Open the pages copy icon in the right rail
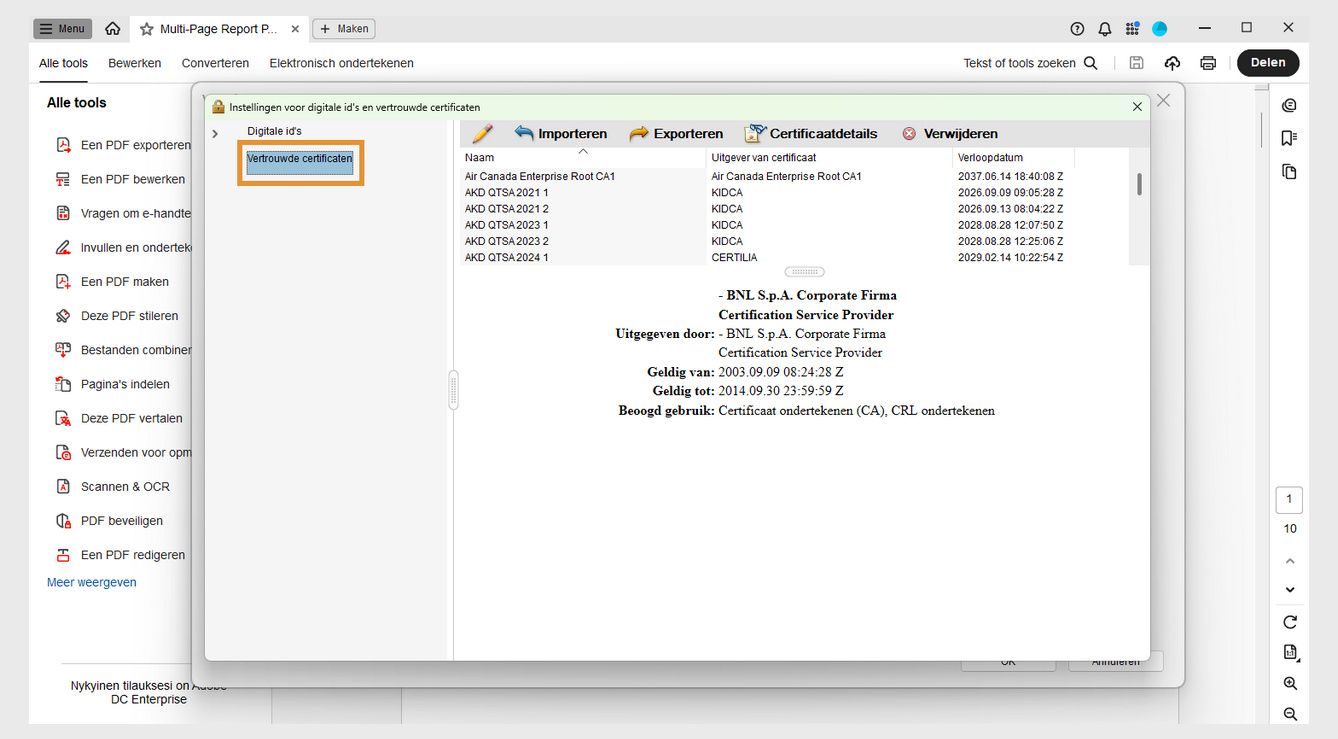This screenshot has height=739, width=1338. [x=1290, y=171]
